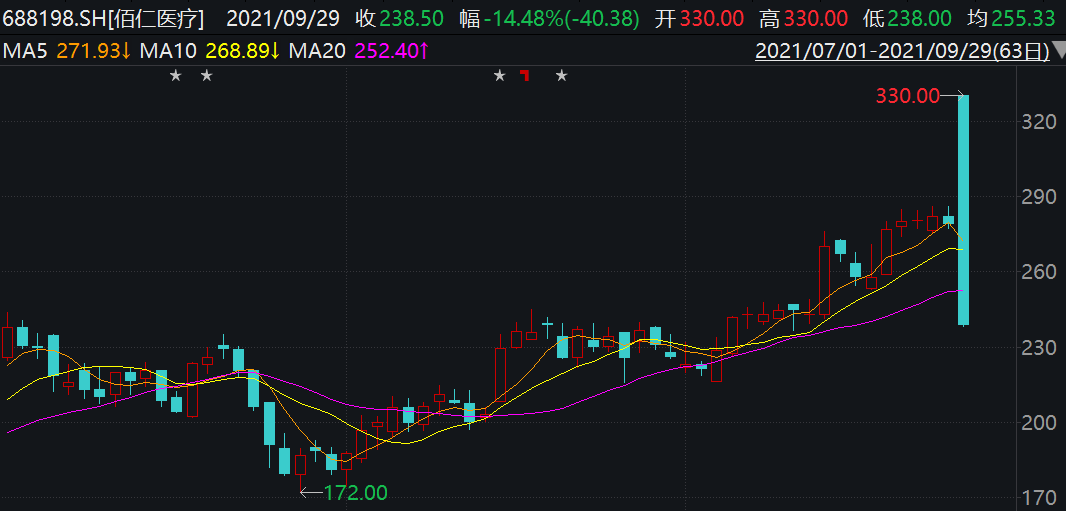The height and width of the screenshot is (511, 1066).
Task: Click the green 172.00 low price label
Action: coord(356,492)
